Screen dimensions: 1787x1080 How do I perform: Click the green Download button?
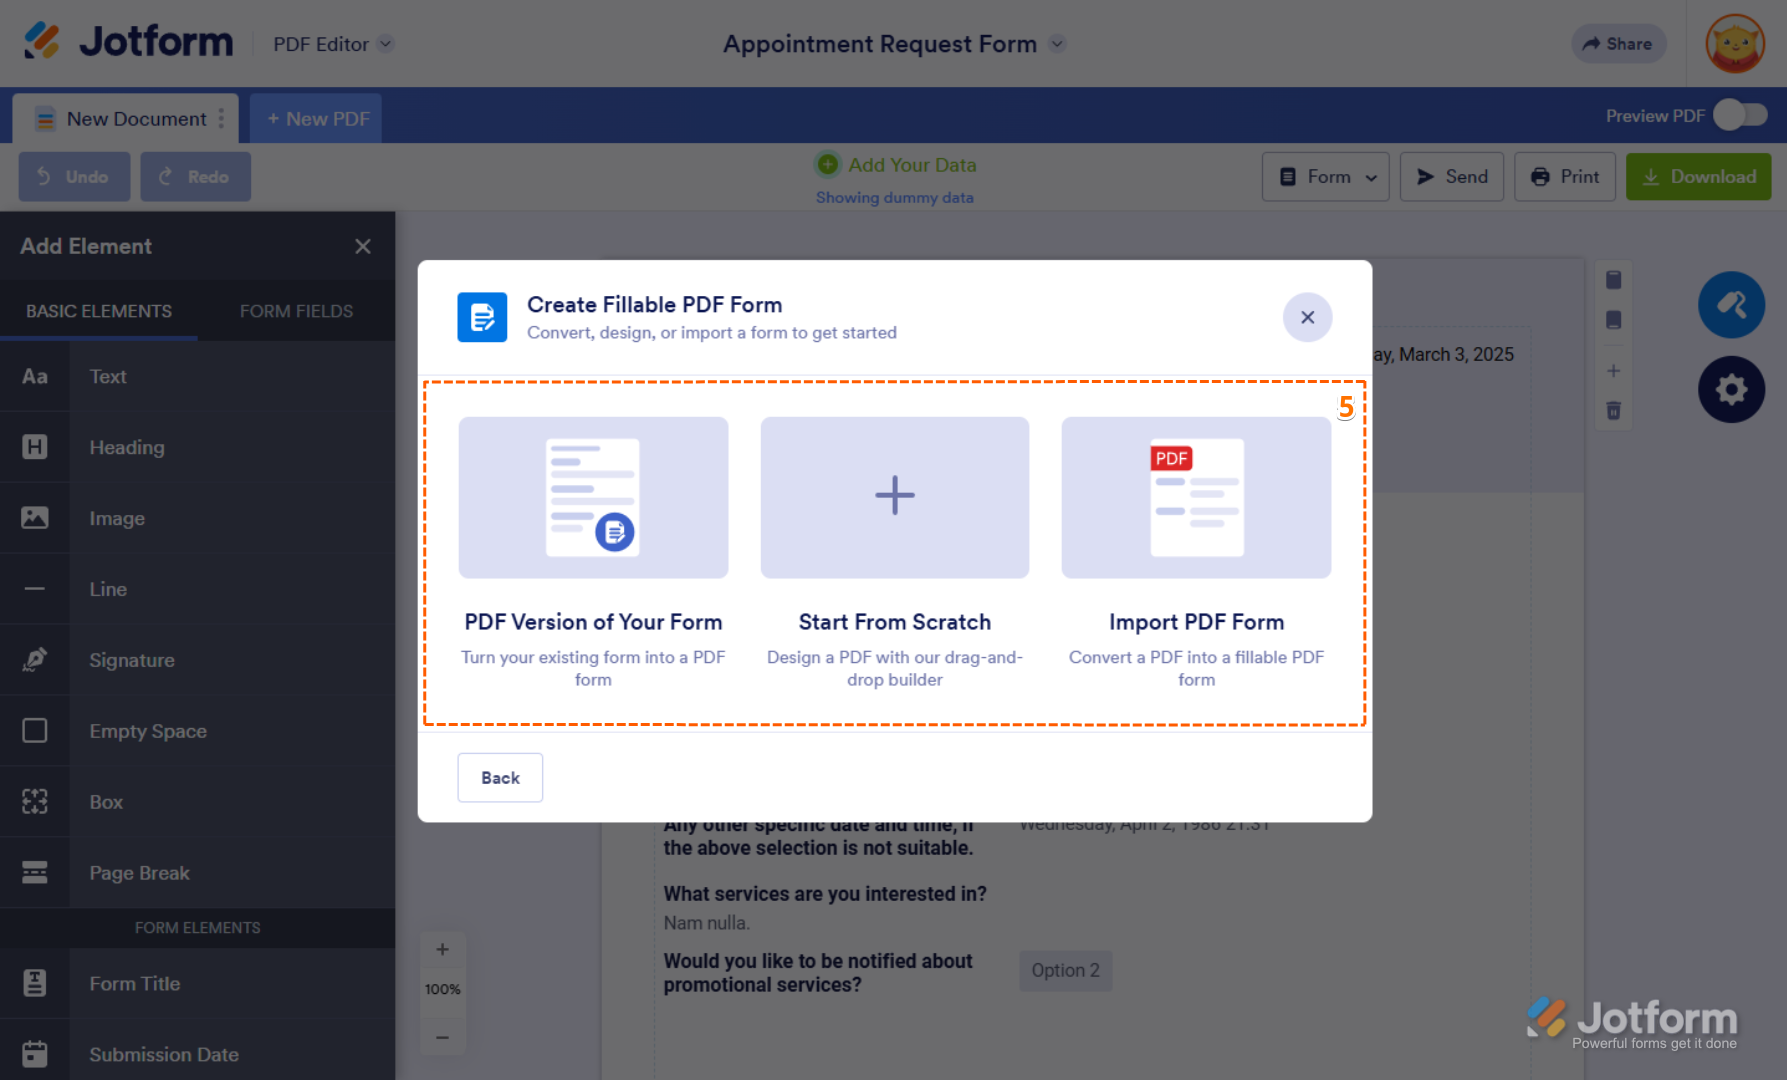click(1698, 177)
